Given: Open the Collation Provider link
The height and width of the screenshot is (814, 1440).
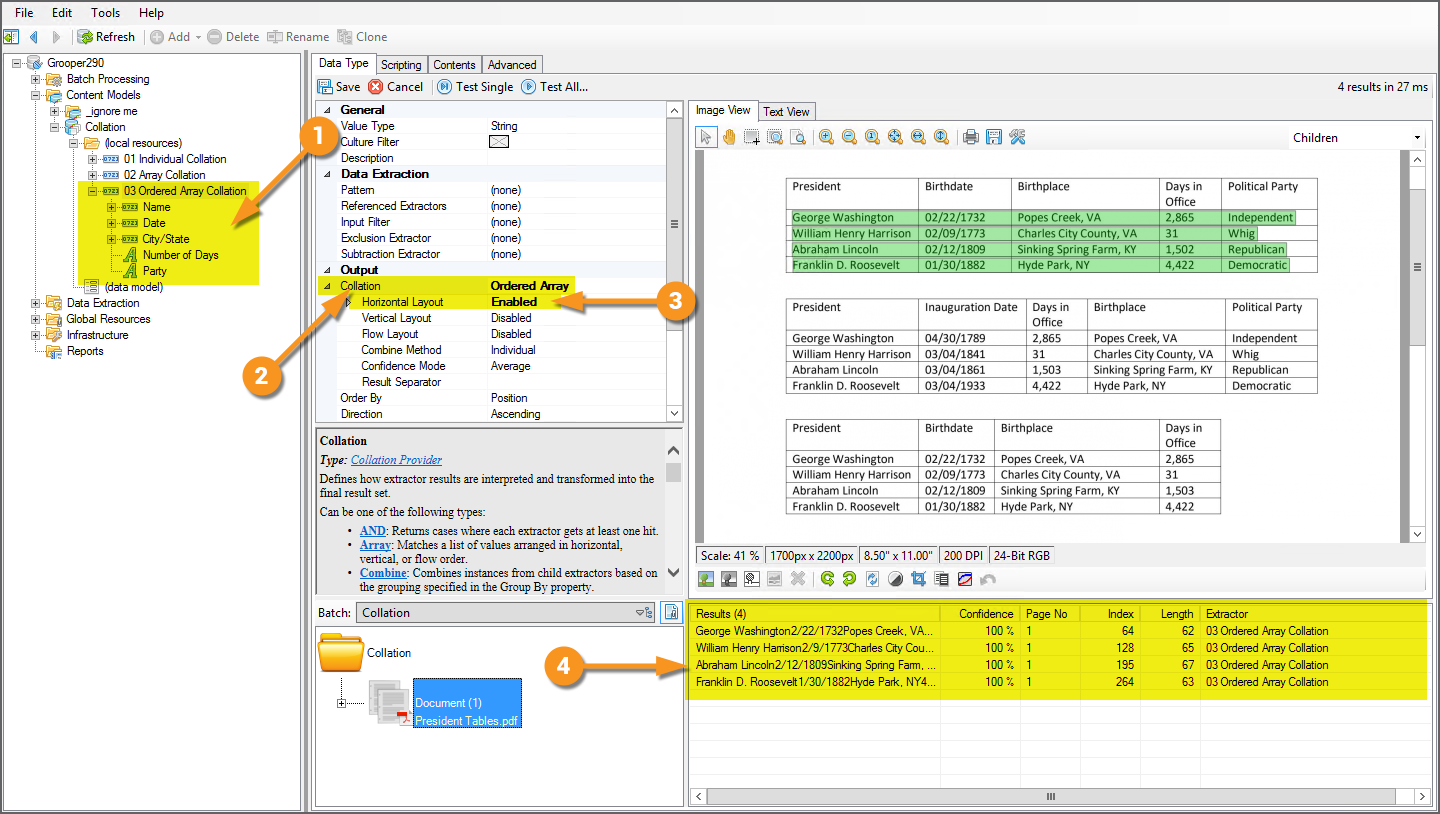Looking at the screenshot, I should point(396,460).
